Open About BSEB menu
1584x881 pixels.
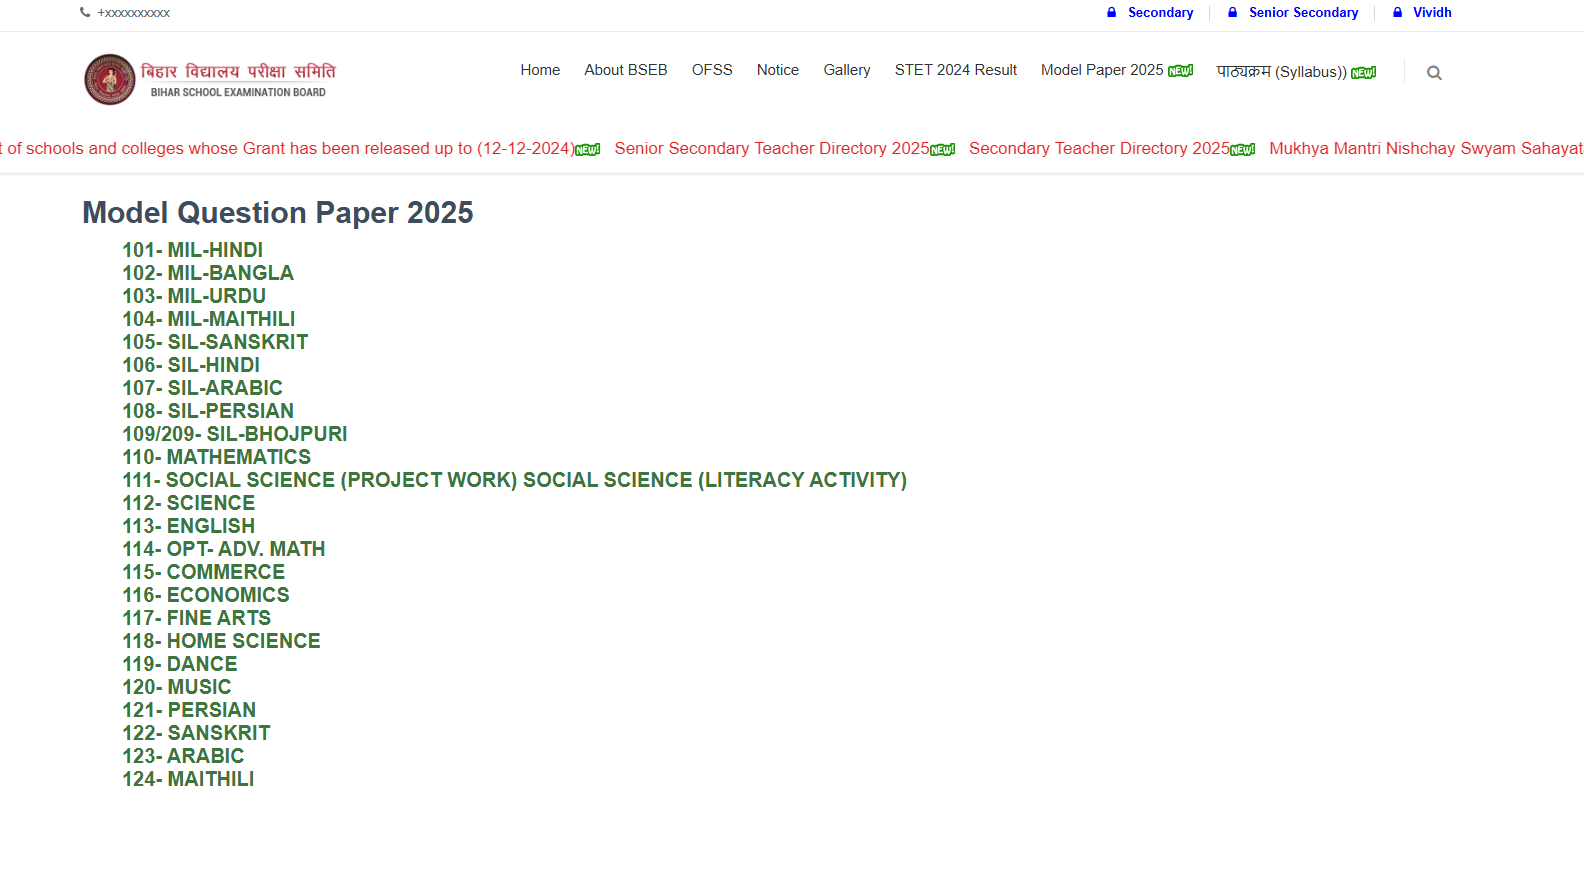(x=626, y=70)
